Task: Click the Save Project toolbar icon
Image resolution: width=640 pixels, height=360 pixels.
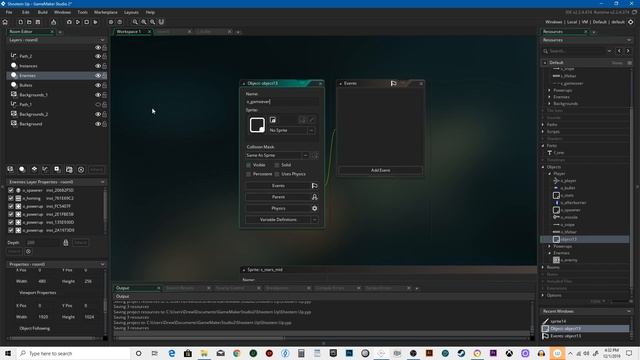Action: (38, 22)
